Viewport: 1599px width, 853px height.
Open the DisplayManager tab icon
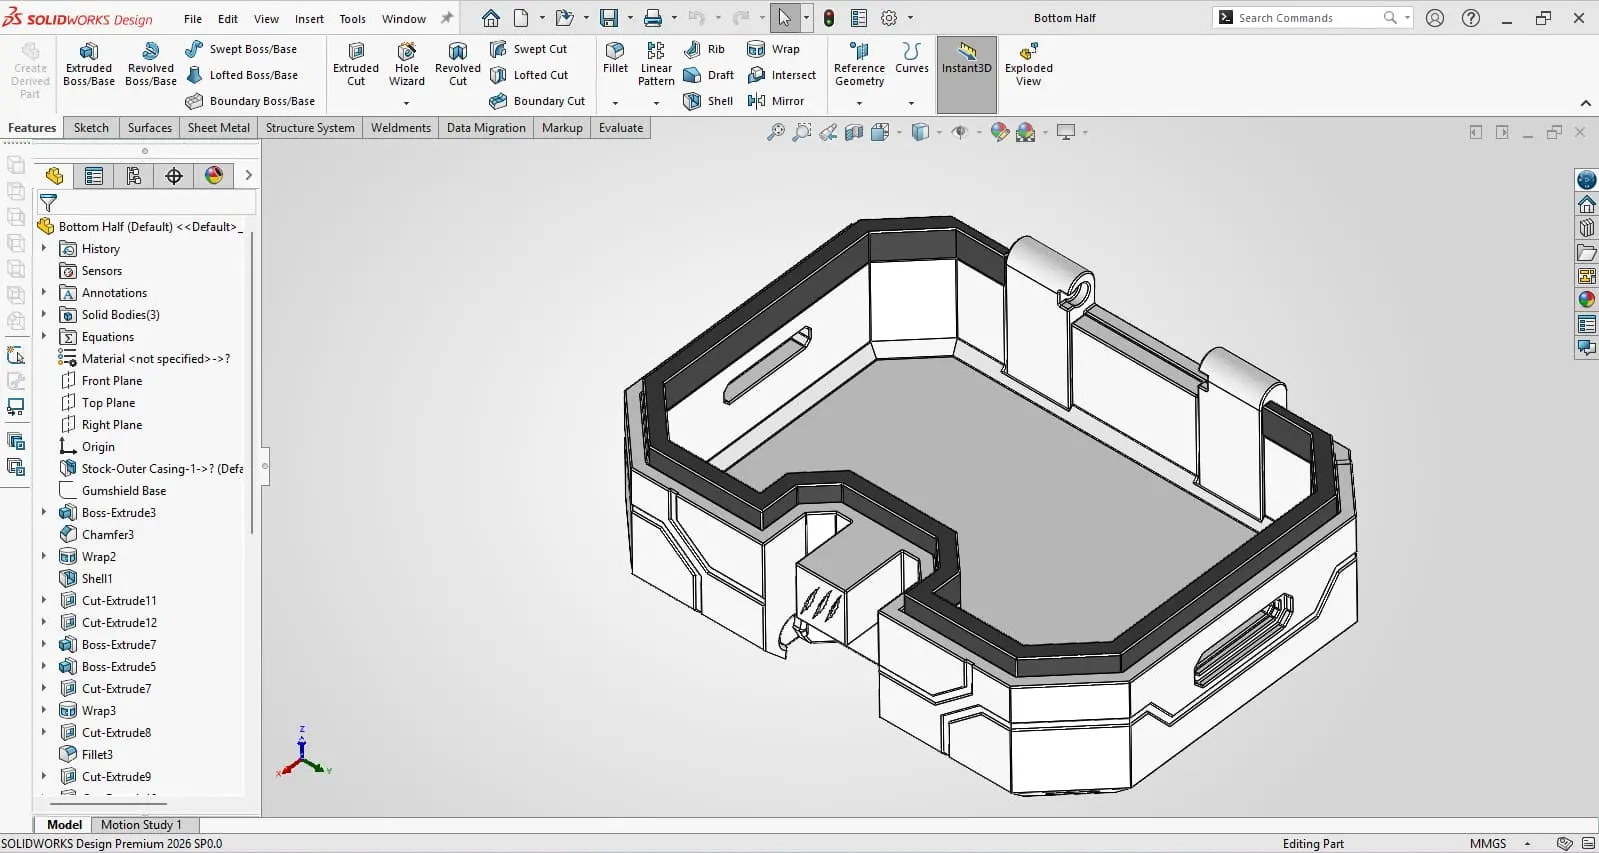pos(214,176)
